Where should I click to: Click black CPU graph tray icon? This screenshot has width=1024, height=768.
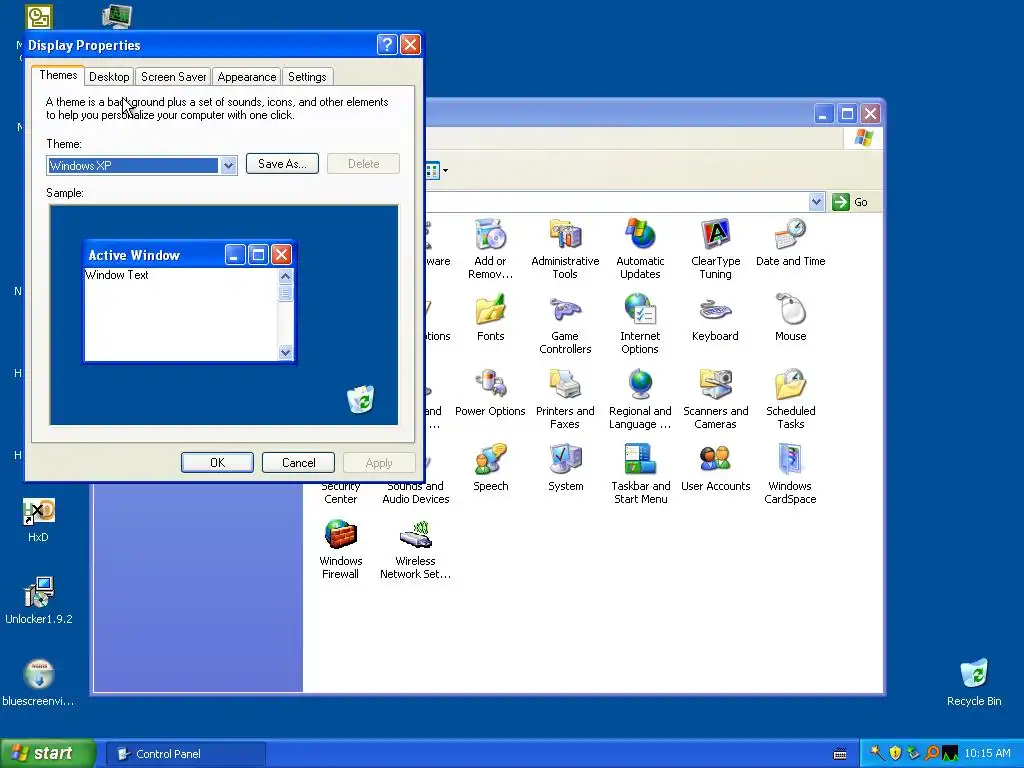[950, 753]
